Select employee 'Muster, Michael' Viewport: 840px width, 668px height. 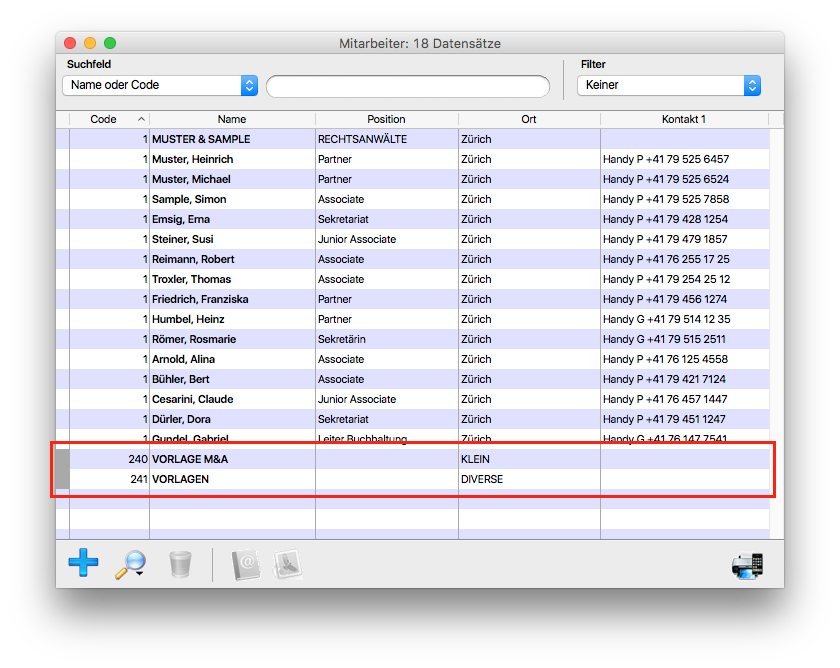click(413, 179)
